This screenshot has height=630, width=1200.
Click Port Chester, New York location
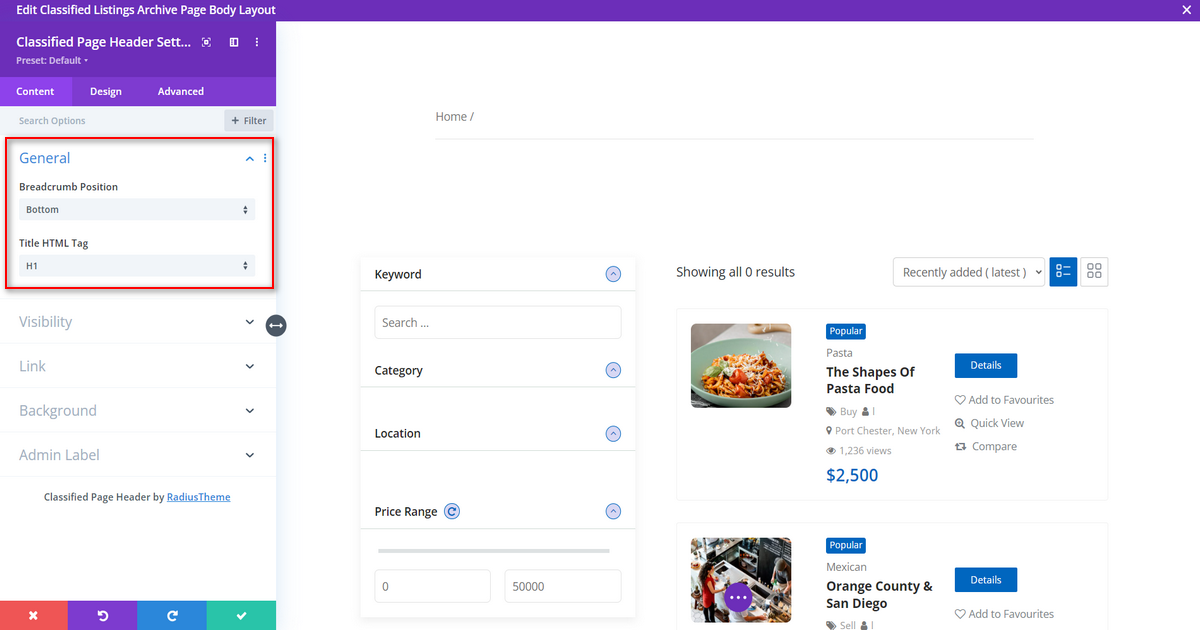pyautogui.click(x=888, y=431)
